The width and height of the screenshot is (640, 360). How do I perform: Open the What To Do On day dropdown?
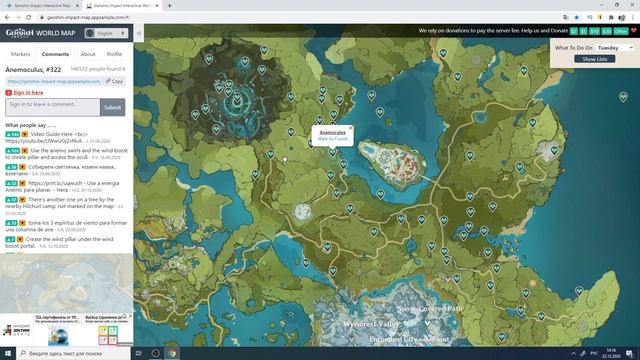click(615, 48)
